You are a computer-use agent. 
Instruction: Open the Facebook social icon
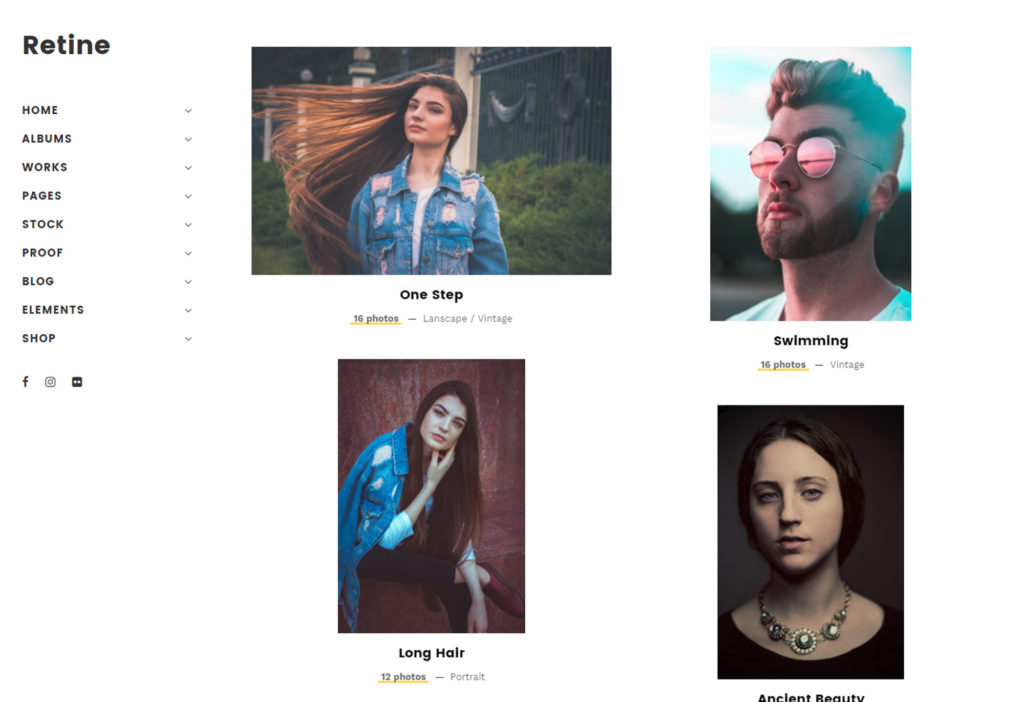[25, 381]
